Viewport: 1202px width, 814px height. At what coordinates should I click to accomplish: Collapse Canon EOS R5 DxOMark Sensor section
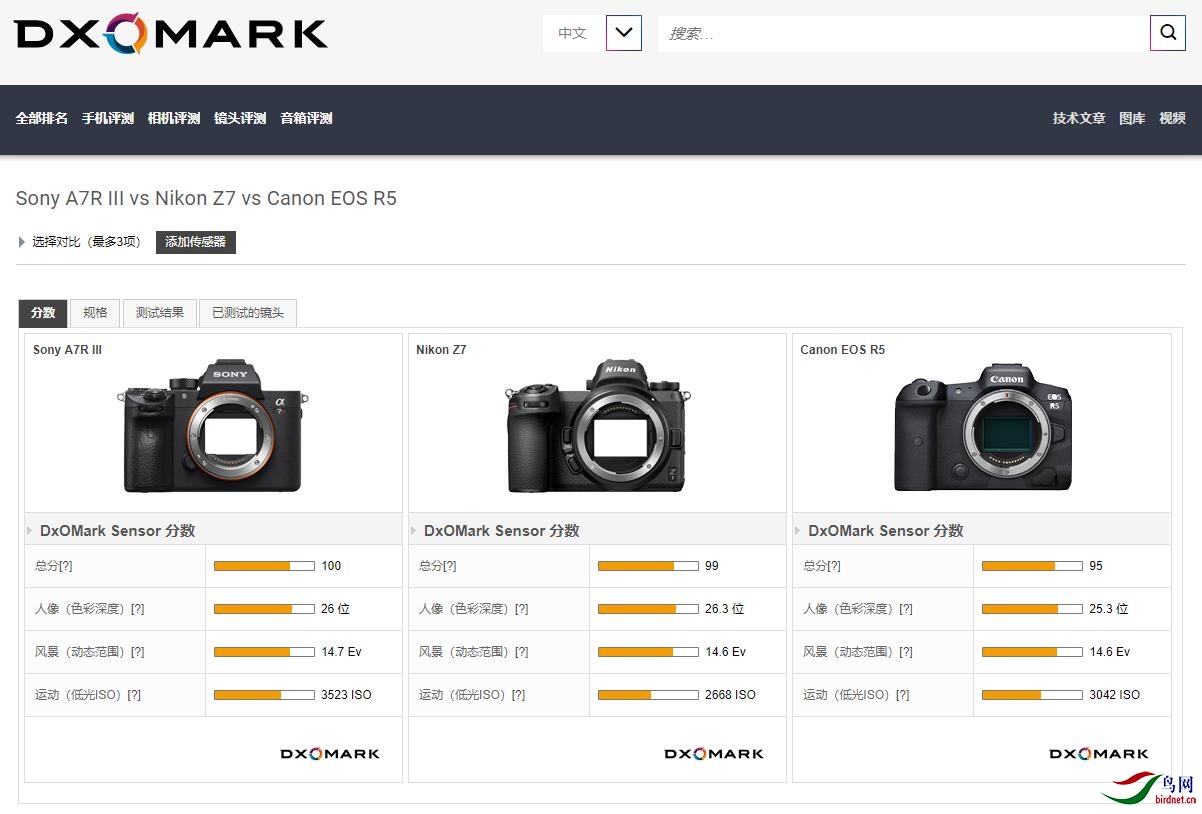[799, 530]
